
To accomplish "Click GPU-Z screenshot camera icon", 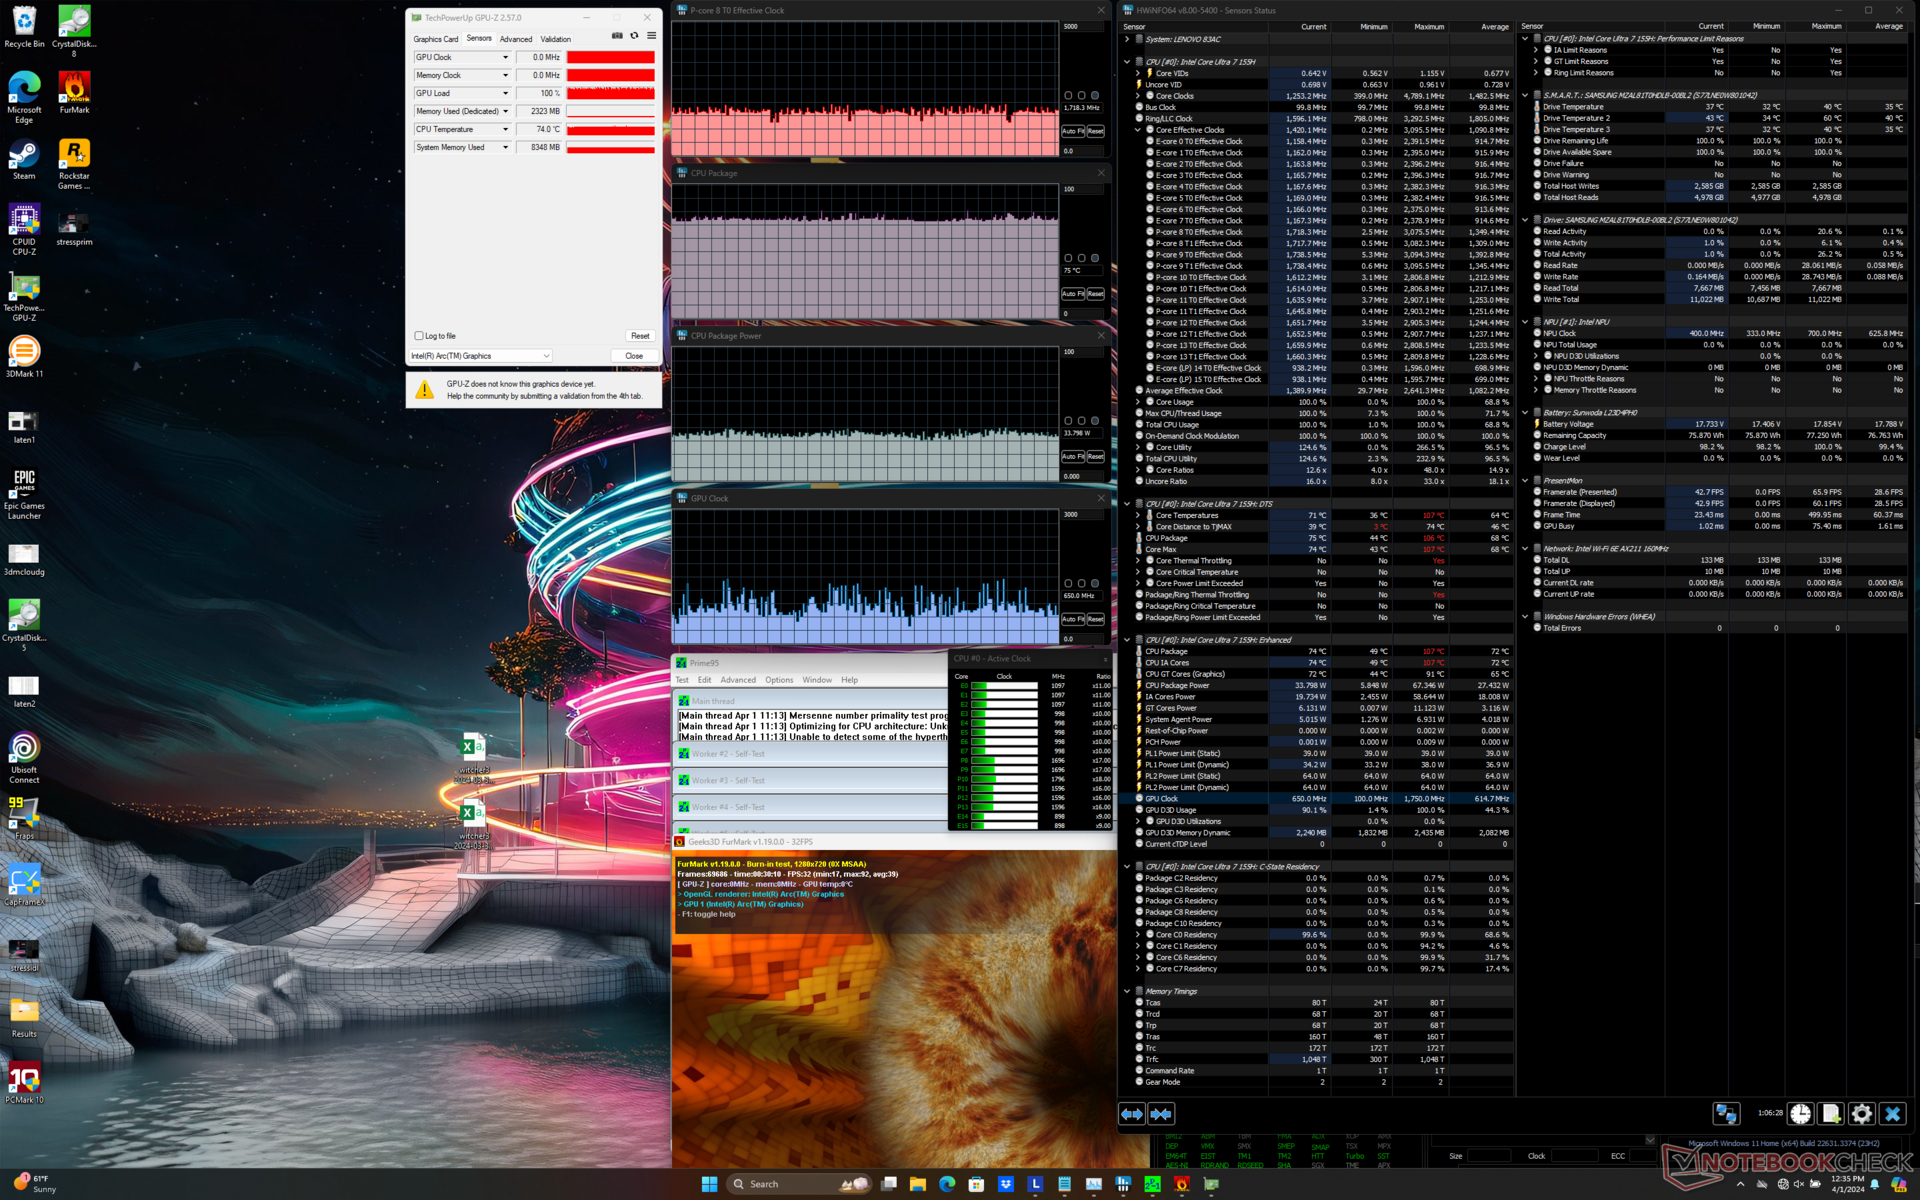I will coord(617,36).
